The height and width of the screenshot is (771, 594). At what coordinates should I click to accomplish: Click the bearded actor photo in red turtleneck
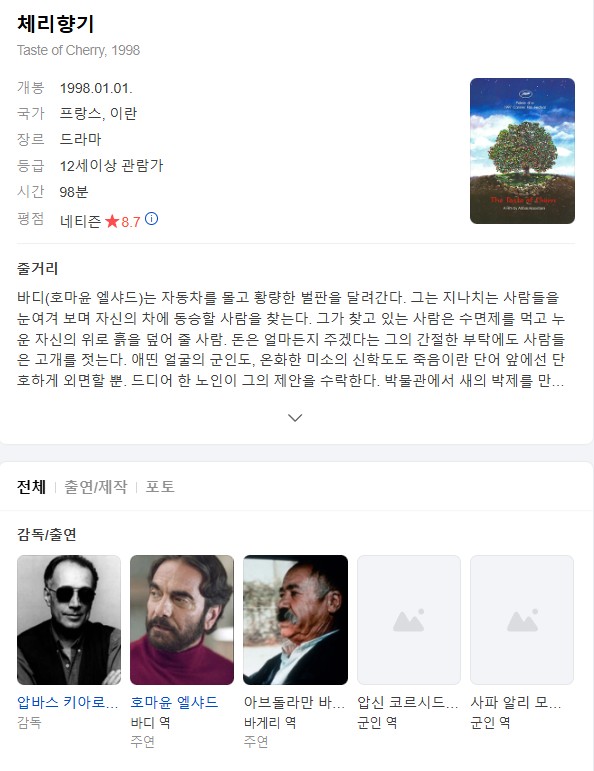182,620
